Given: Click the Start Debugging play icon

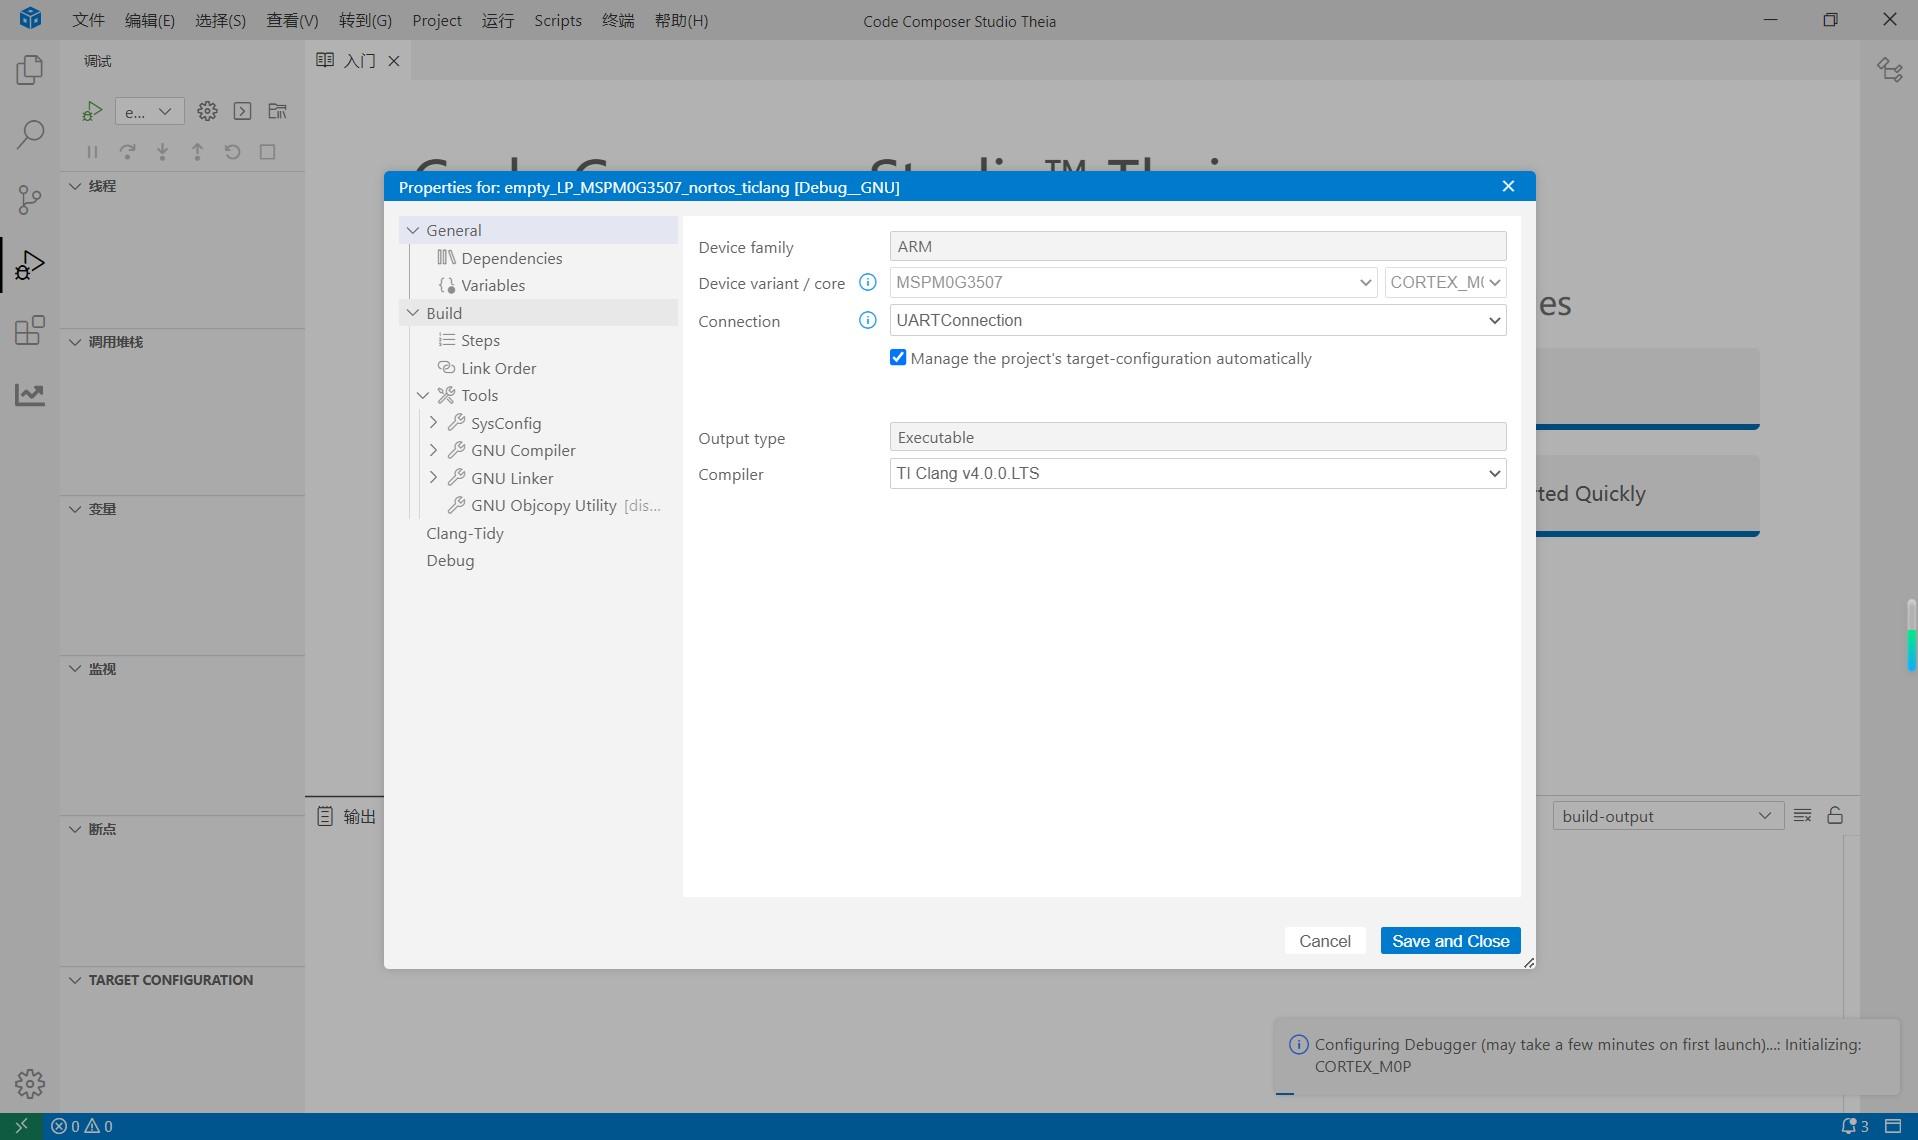Looking at the screenshot, I should [92, 111].
